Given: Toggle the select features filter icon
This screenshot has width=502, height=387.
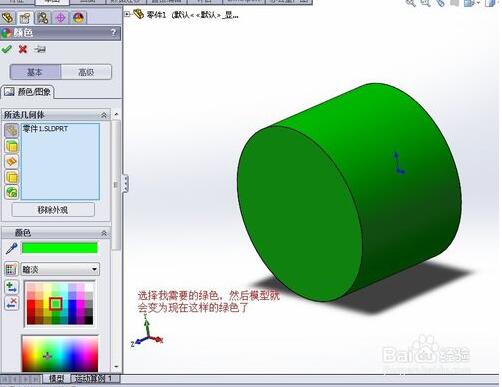Looking at the screenshot, I should 11,192.
